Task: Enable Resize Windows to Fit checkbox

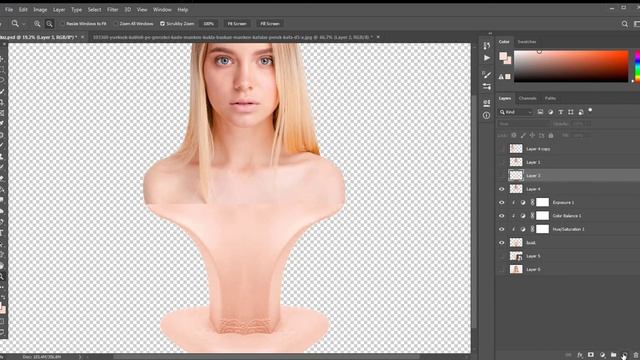Action: 62,24
